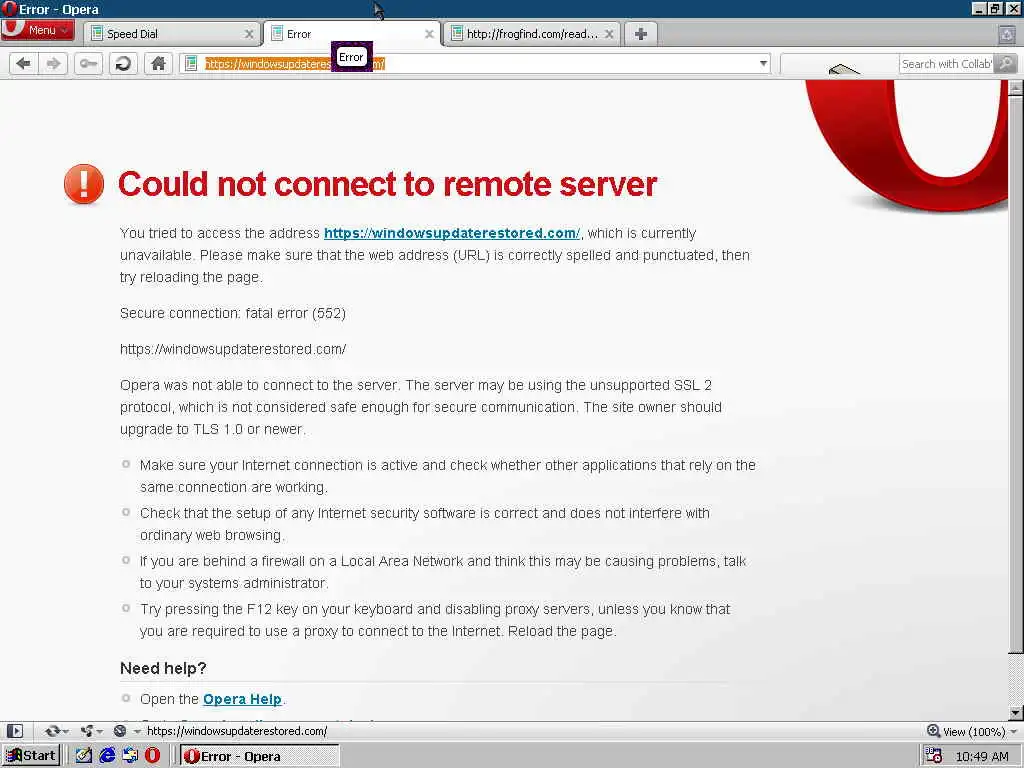Screen dimensions: 1024x768
Task: Open the Opera Link sync icon
Action: [52, 731]
